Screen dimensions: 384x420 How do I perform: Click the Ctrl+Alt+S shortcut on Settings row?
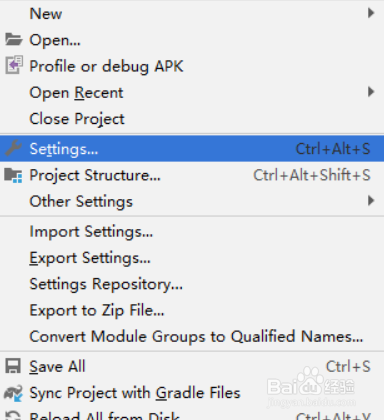point(333,149)
